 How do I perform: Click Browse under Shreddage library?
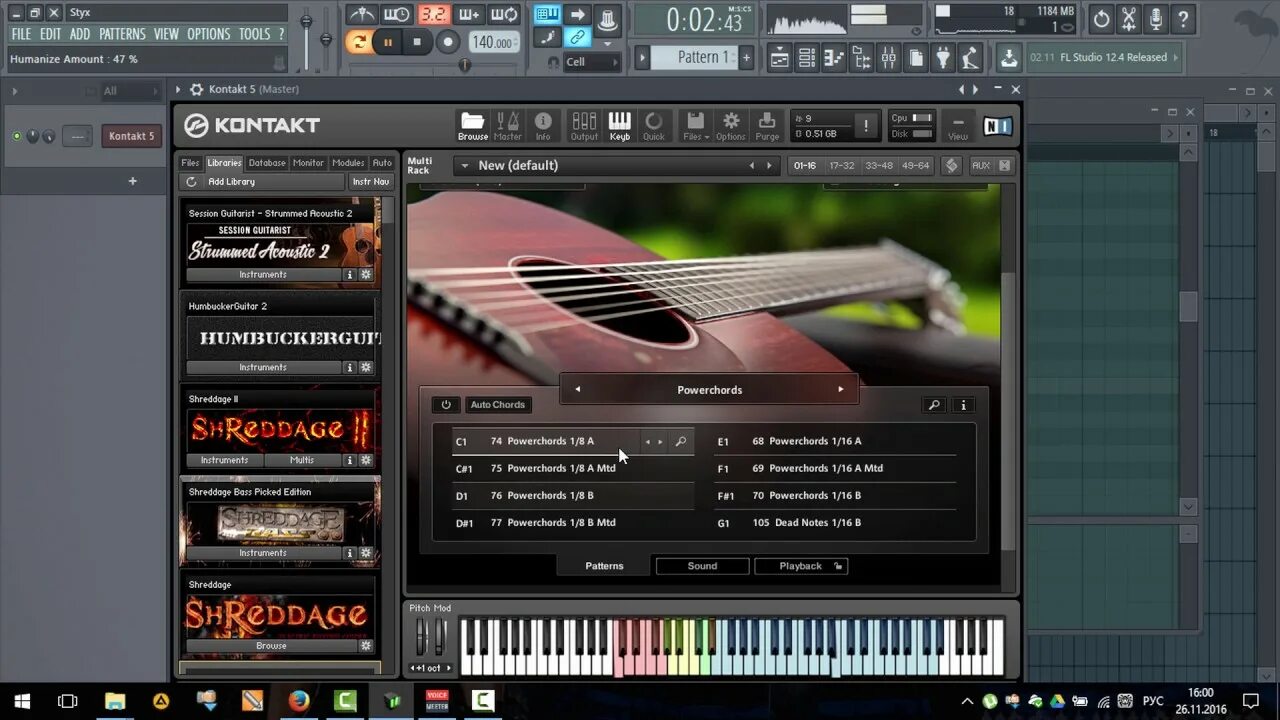(271, 646)
